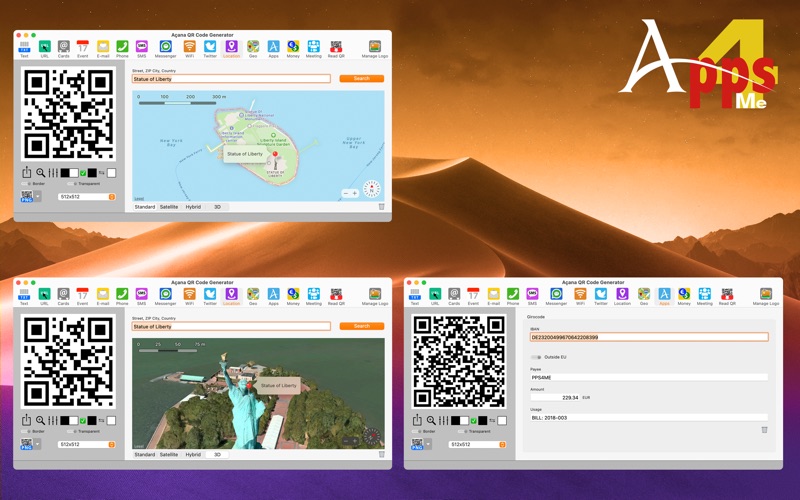Open Event tool in the standard map window
Image resolution: width=800 pixels, height=500 pixels.
pyautogui.click(x=83, y=49)
